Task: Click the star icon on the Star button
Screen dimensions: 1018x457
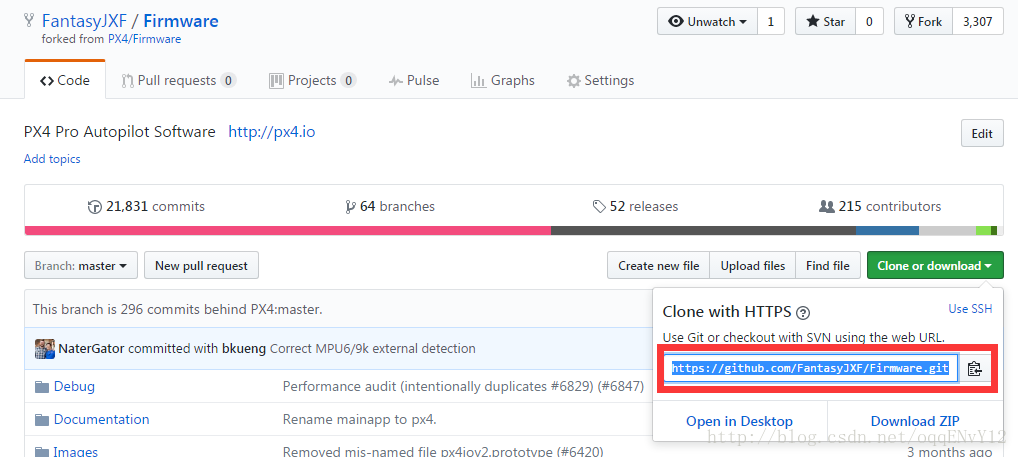Action: (x=813, y=21)
